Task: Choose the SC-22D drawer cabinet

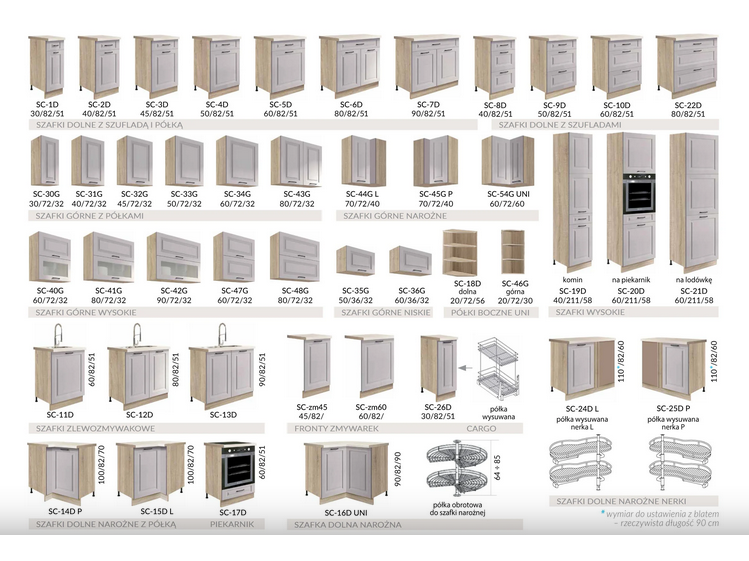Action: (x=680, y=65)
